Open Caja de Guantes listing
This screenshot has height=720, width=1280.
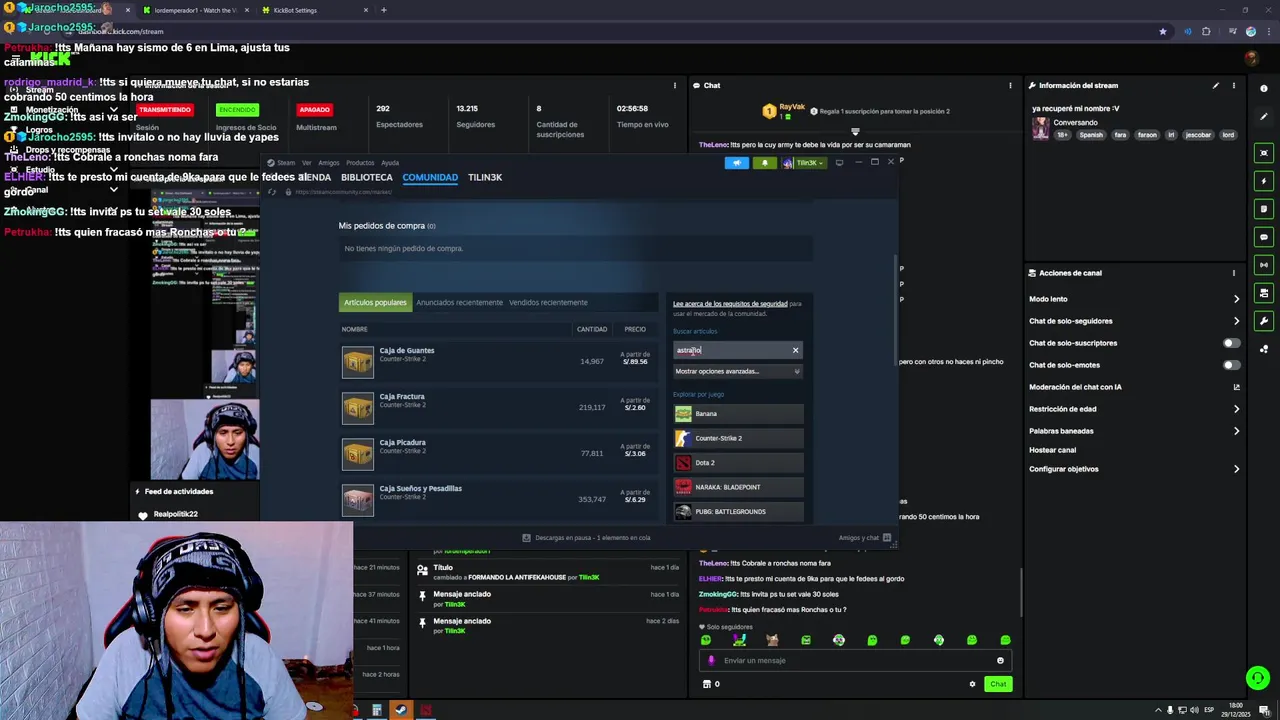498,361
